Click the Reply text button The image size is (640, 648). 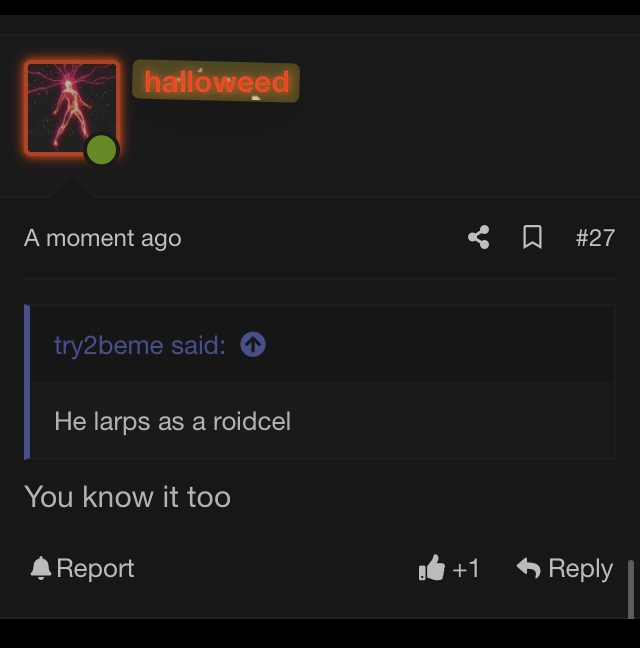tap(580, 569)
